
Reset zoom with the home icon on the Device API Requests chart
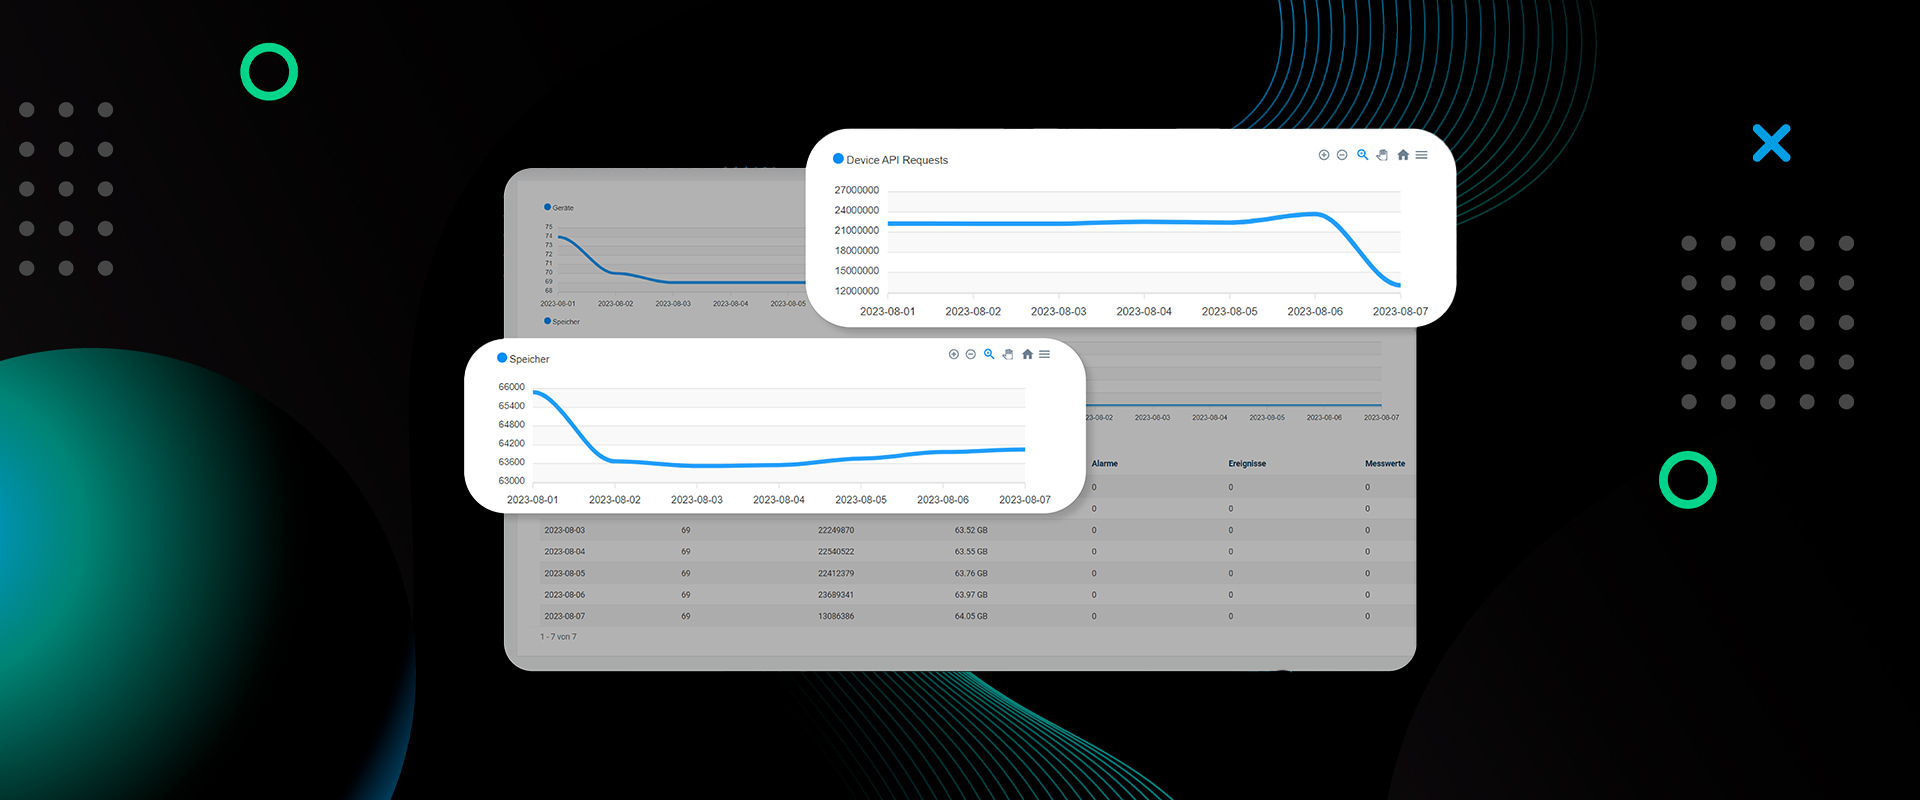click(1403, 155)
